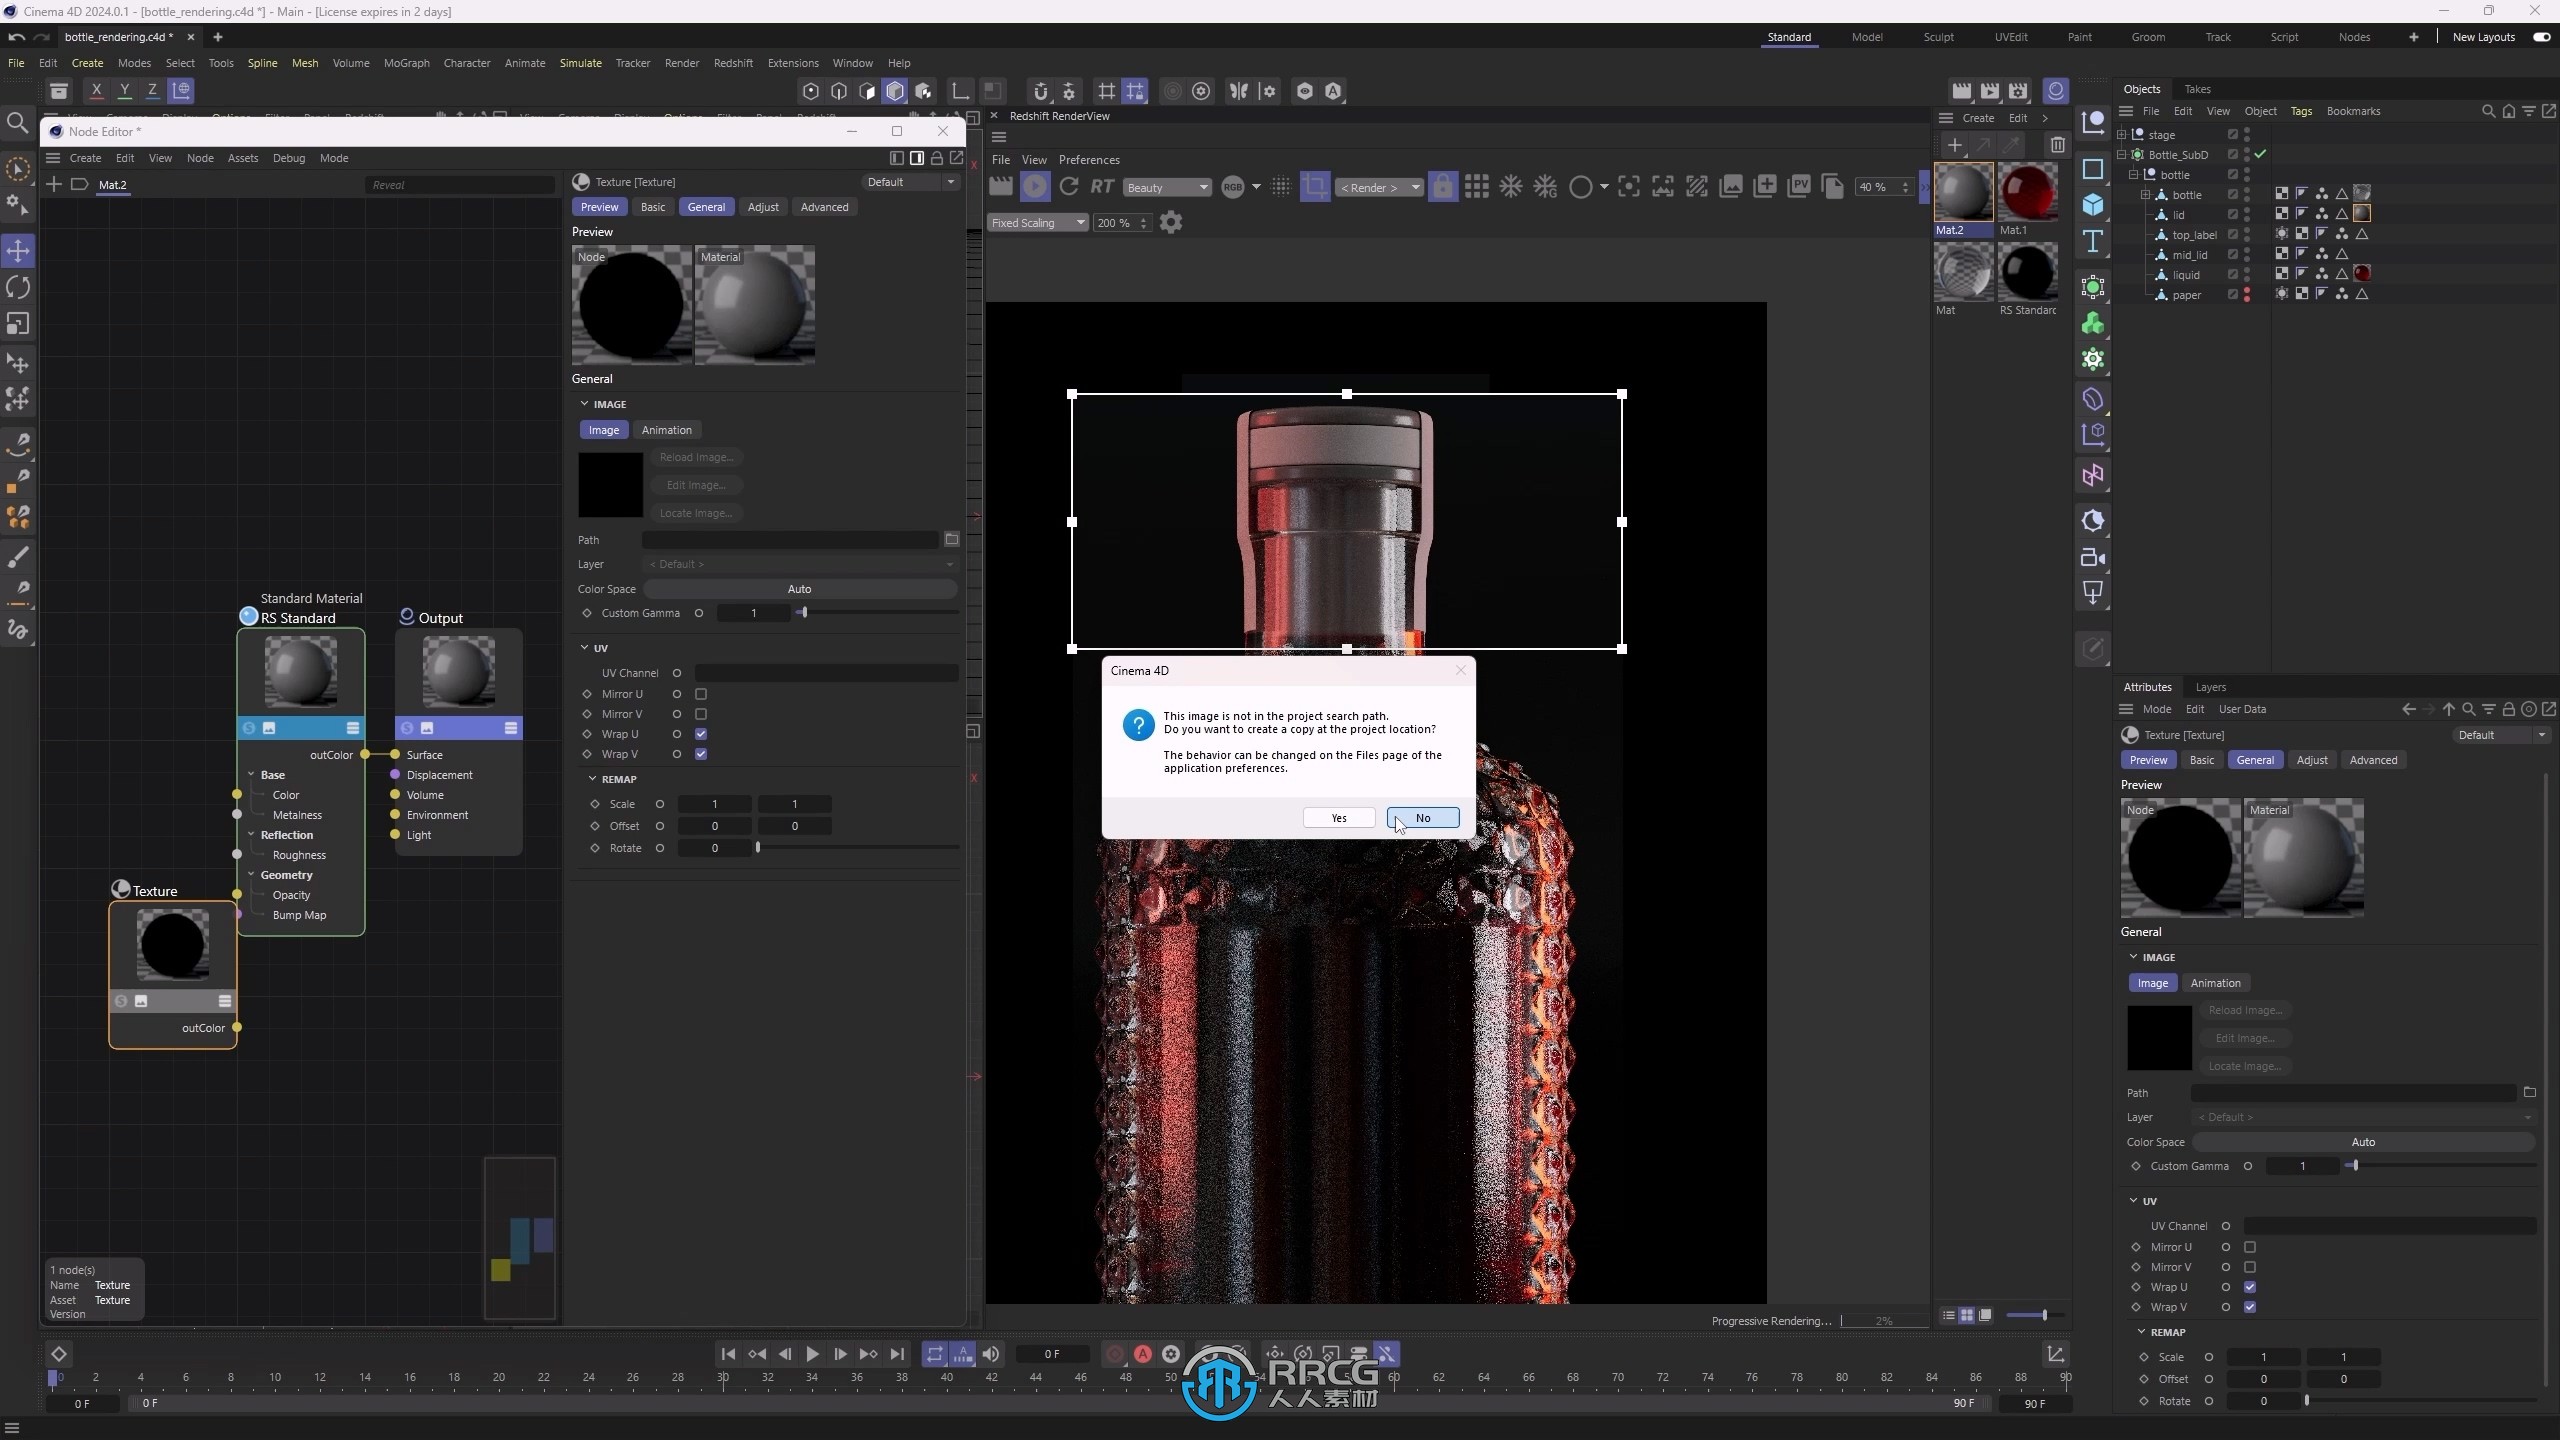Toggle render region crop icon in RenderView
Screen dimensions: 2560x1440
pos(1315,187)
